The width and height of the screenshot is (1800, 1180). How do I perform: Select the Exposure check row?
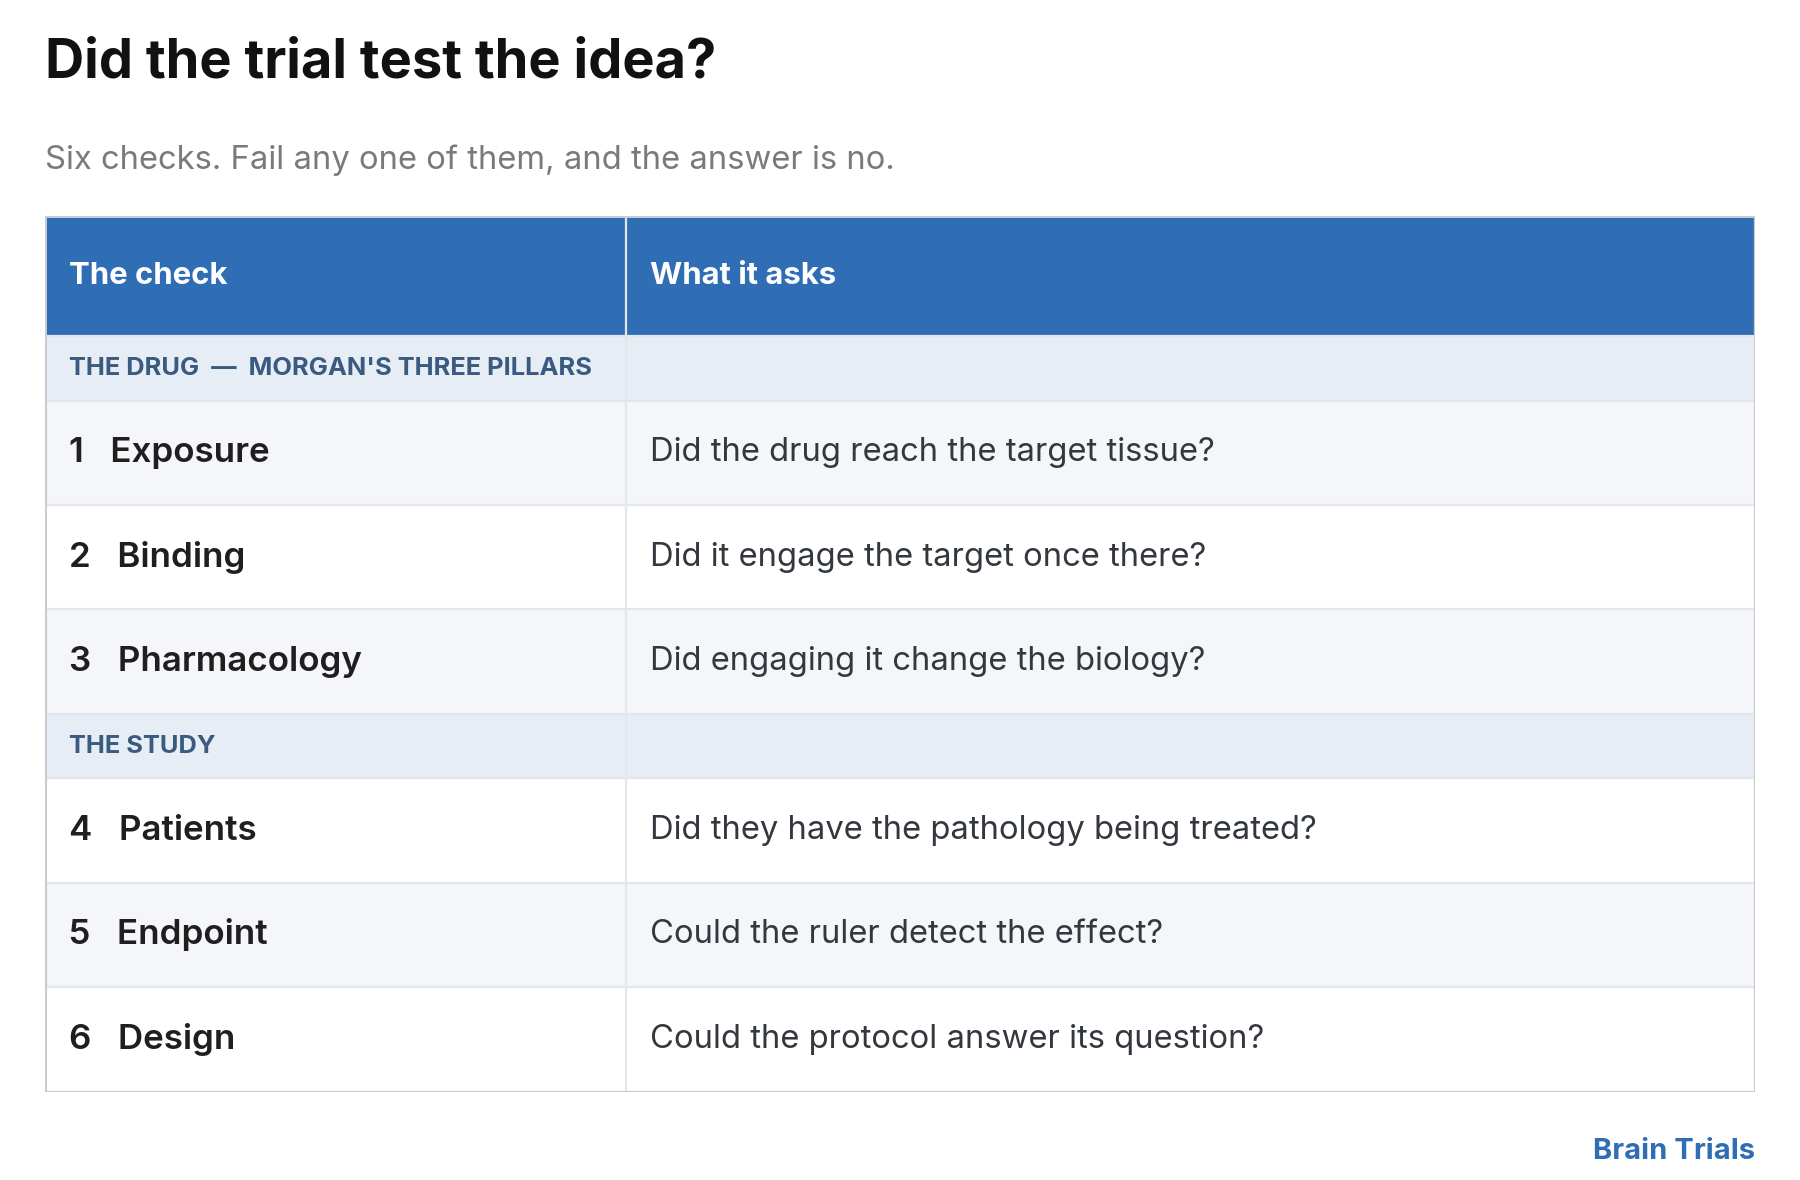tap(900, 452)
